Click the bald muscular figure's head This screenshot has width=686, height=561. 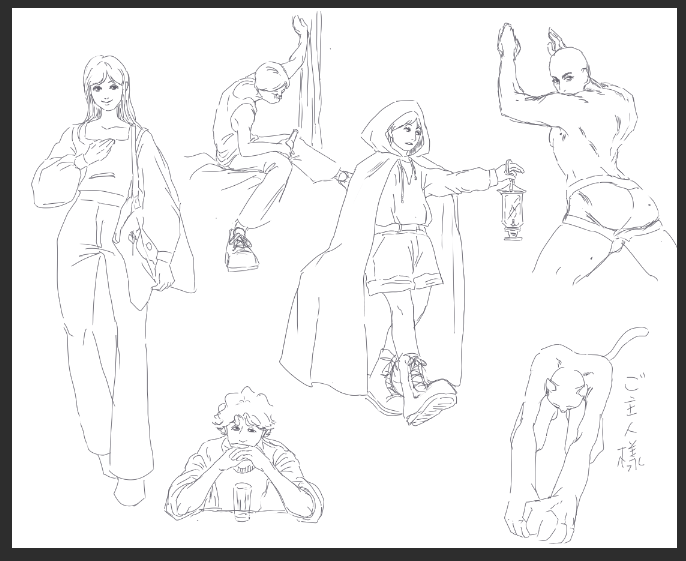[567, 73]
